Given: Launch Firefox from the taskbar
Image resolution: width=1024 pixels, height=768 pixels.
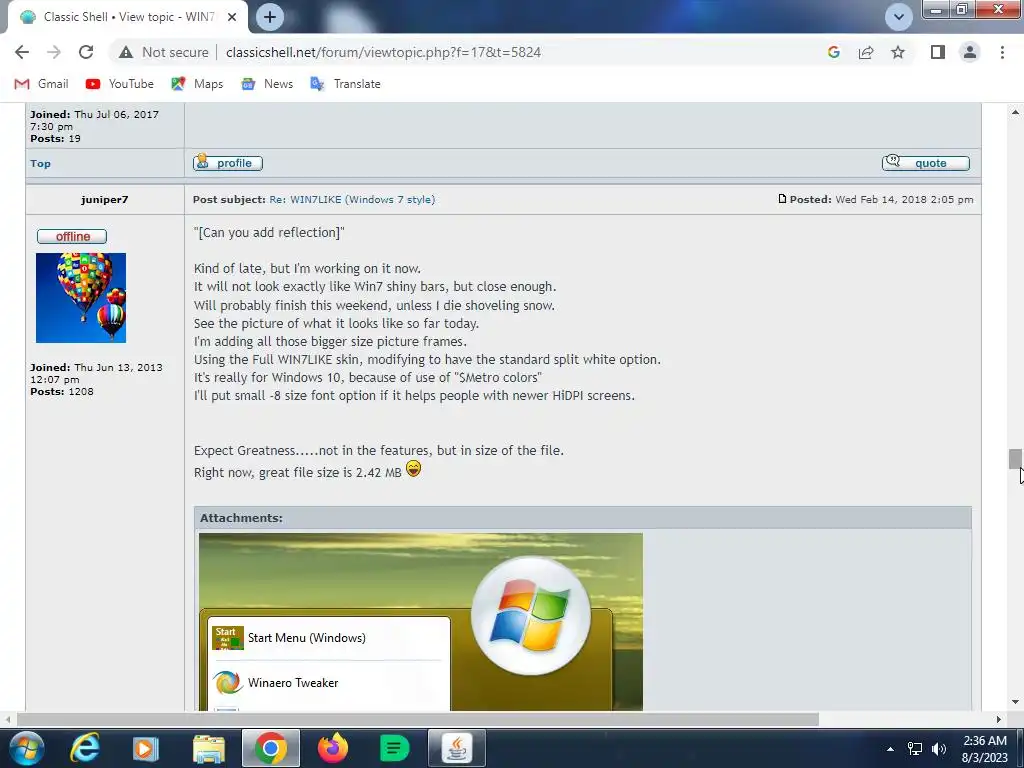Looking at the screenshot, I should tap(332, 748).
